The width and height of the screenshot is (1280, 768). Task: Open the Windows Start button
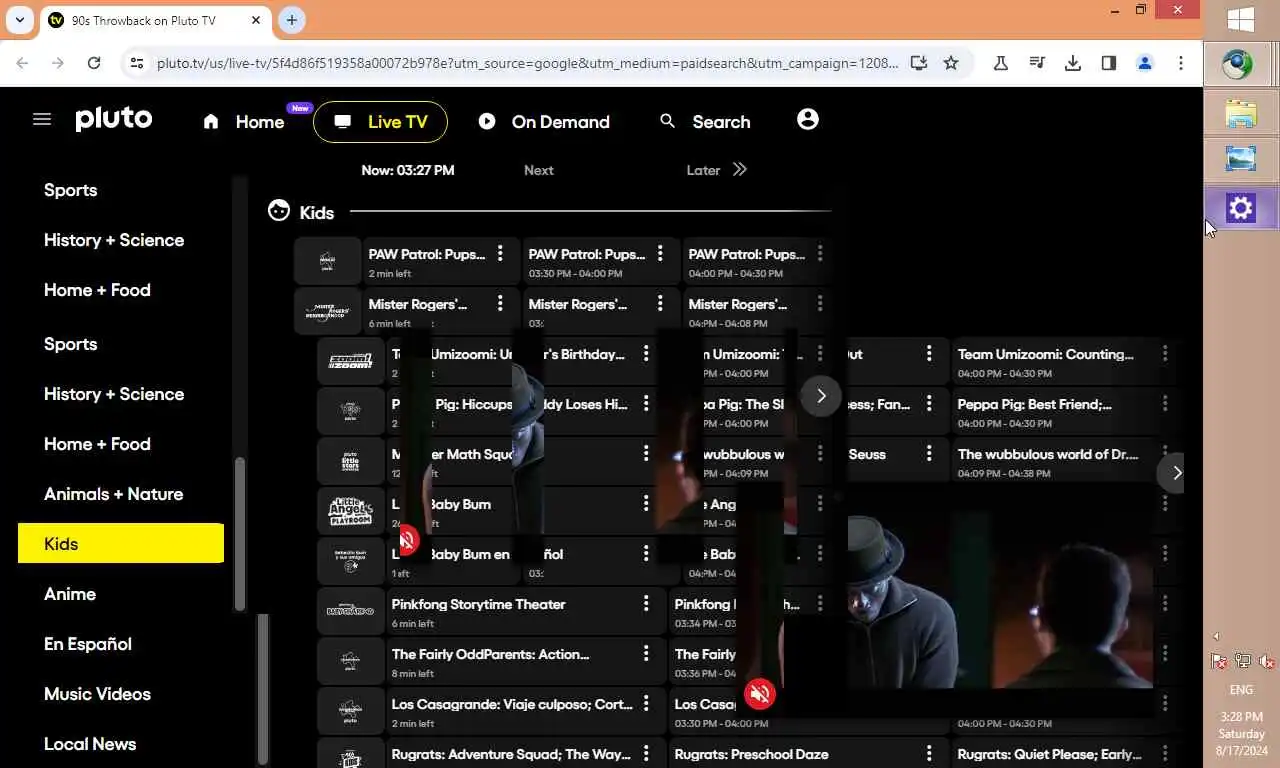tap(1241, 21)
